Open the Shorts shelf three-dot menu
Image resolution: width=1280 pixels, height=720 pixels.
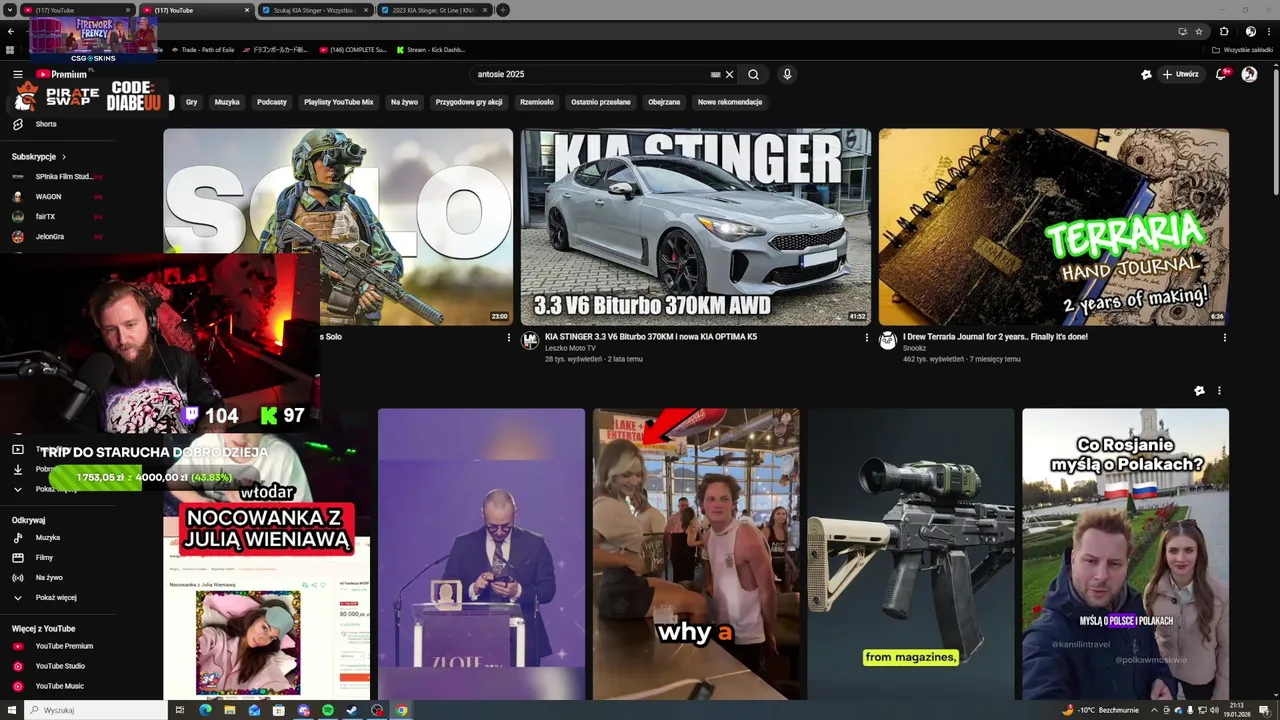[1219, 391]
